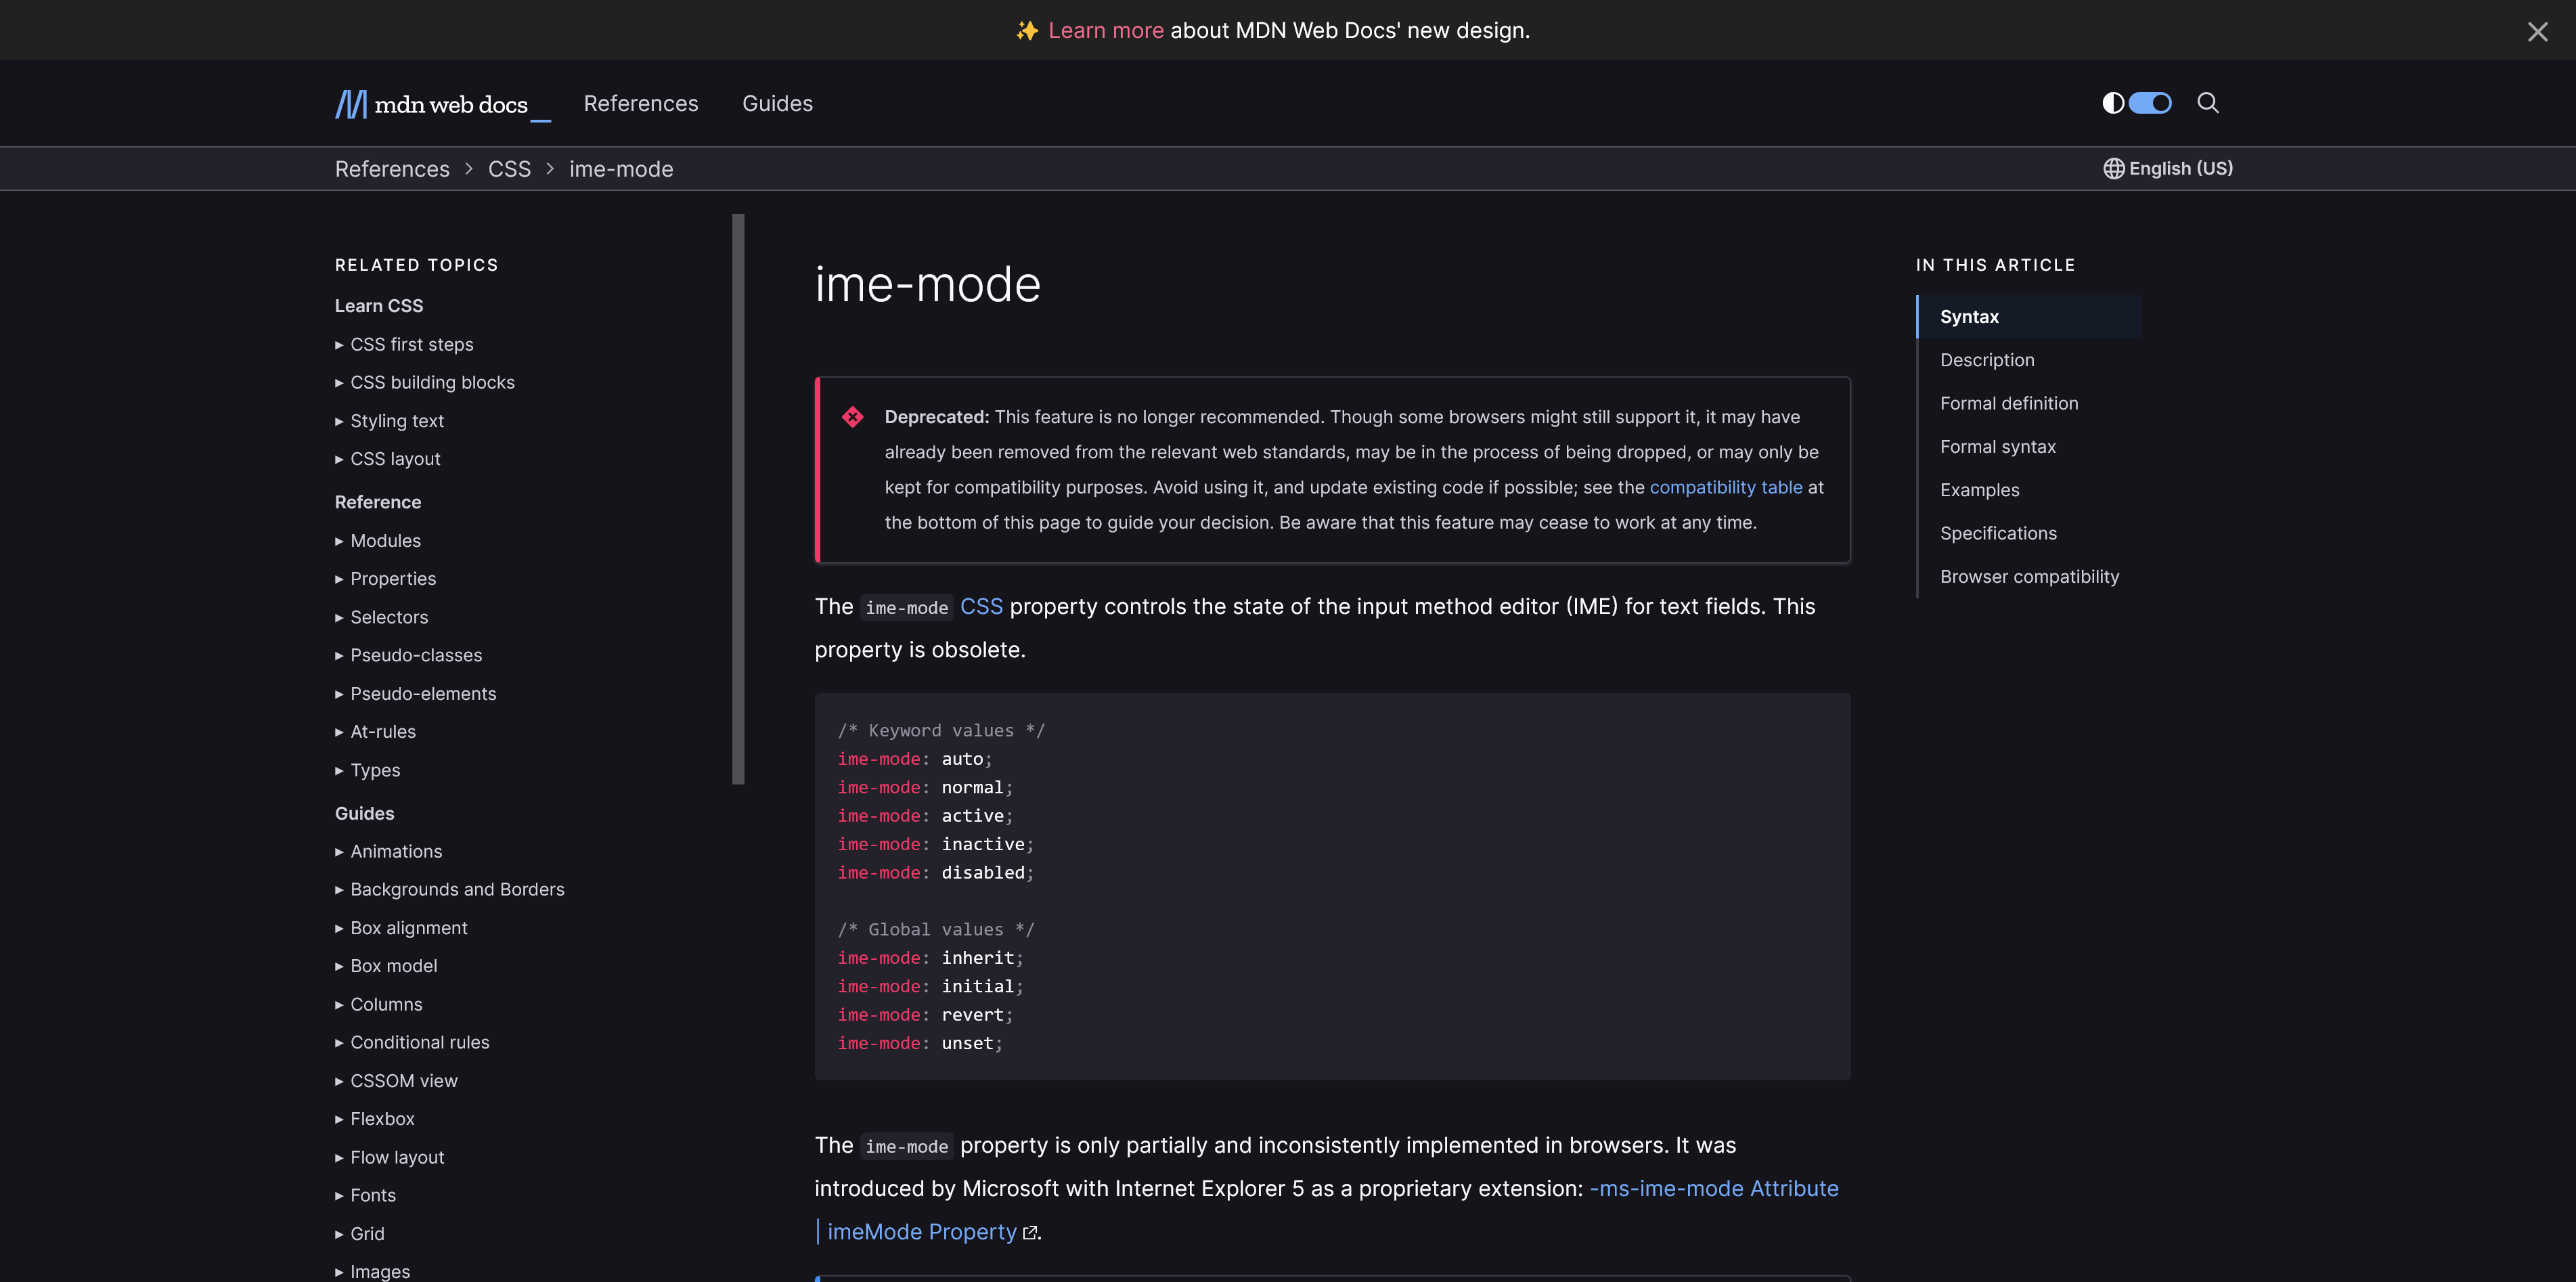Open the References menu

tap(640, 103)
